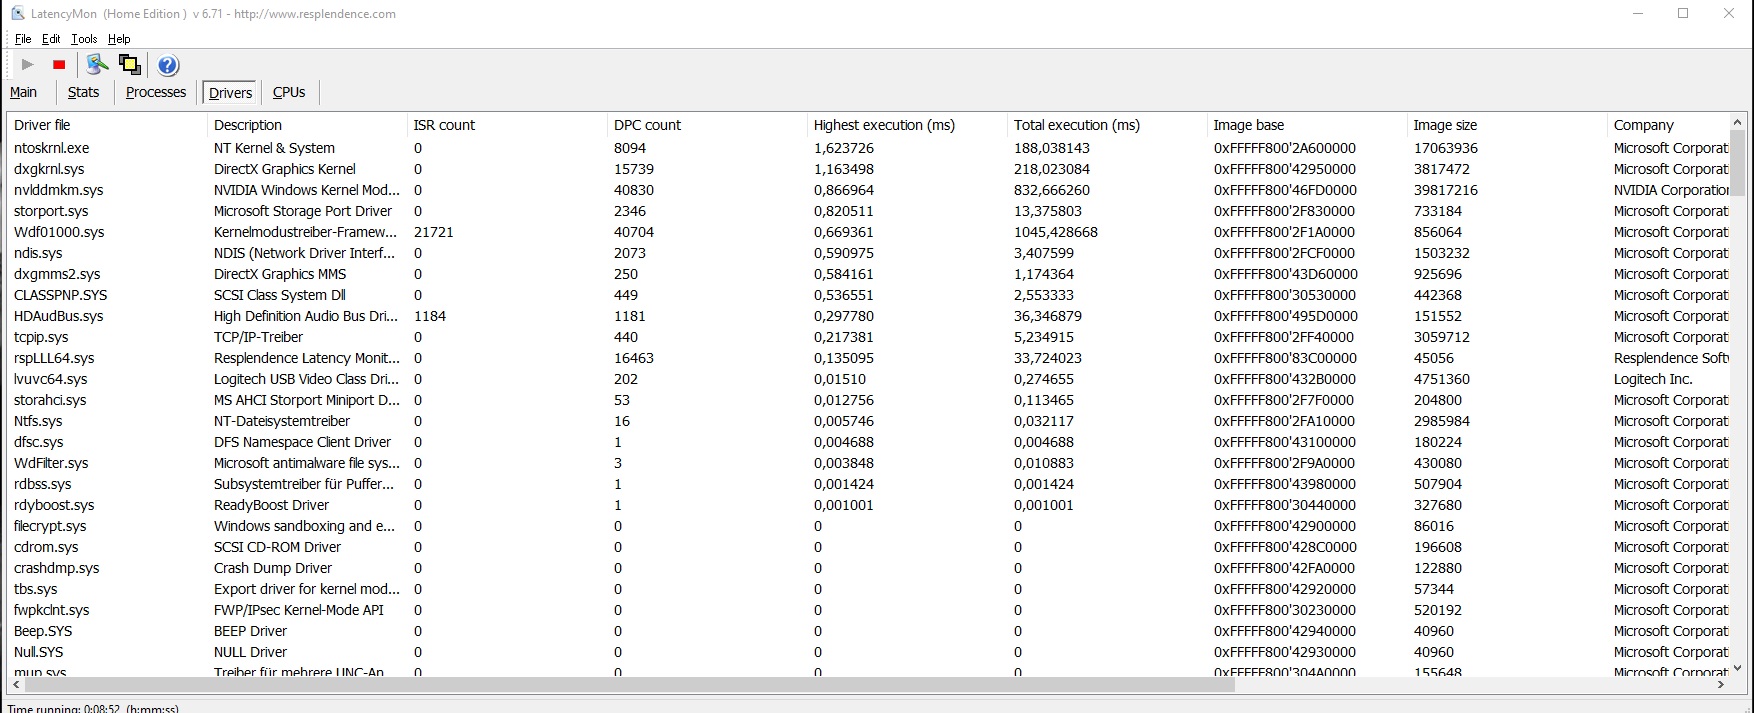Screen dimensions: 1754x713
Task: Click the NVIDIA Corporation company cell
Action: point(1671,190)
